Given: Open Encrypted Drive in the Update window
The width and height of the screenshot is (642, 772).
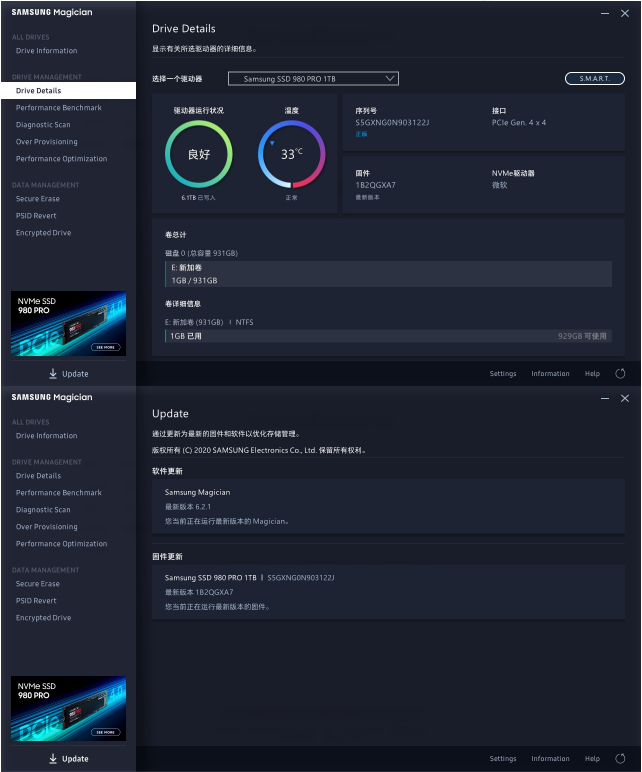Looking at the screenshot, I should coord(43,618).
